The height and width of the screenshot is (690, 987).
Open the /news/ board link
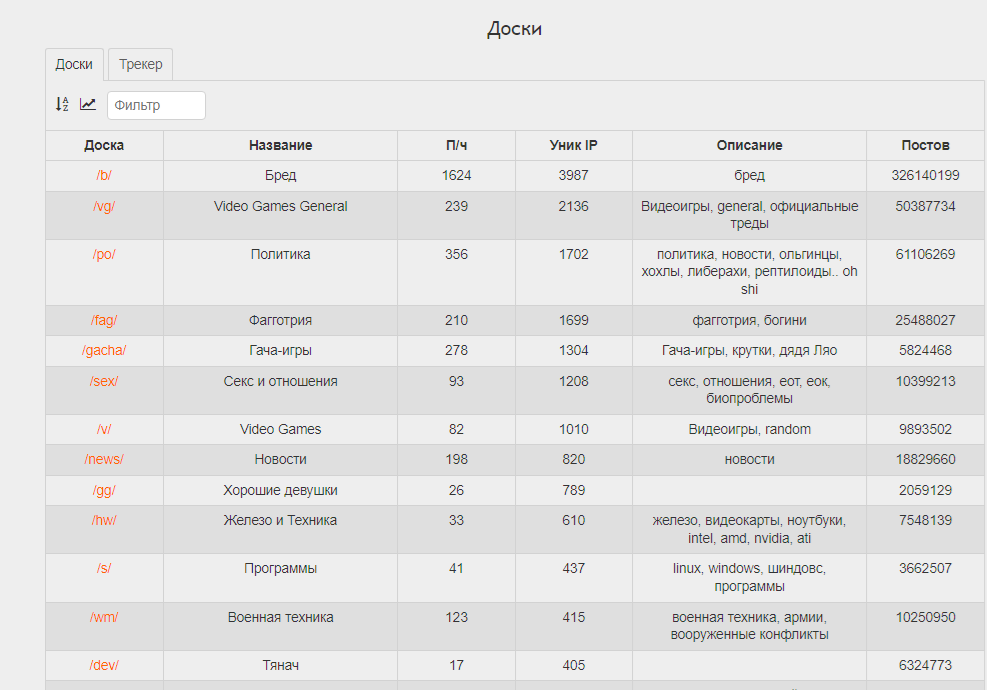pyautogui.click(x=104, y=459)
